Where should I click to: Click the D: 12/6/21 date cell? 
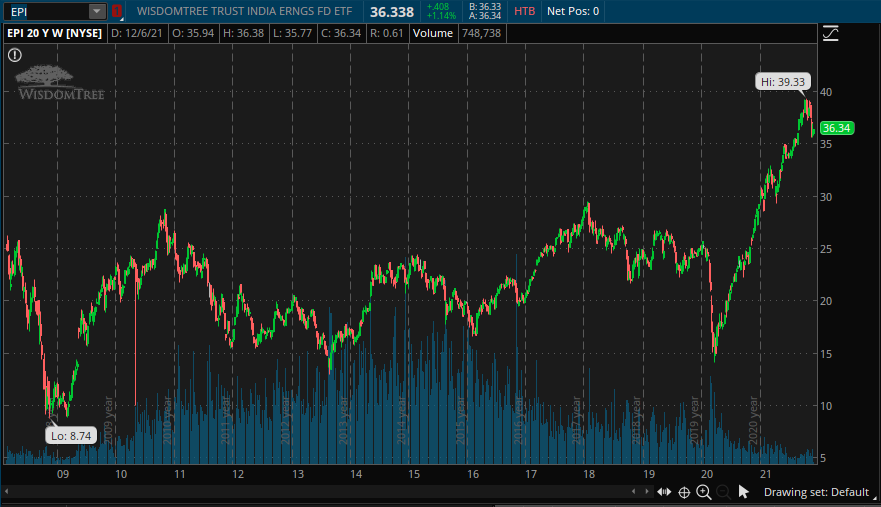(137, 33)
